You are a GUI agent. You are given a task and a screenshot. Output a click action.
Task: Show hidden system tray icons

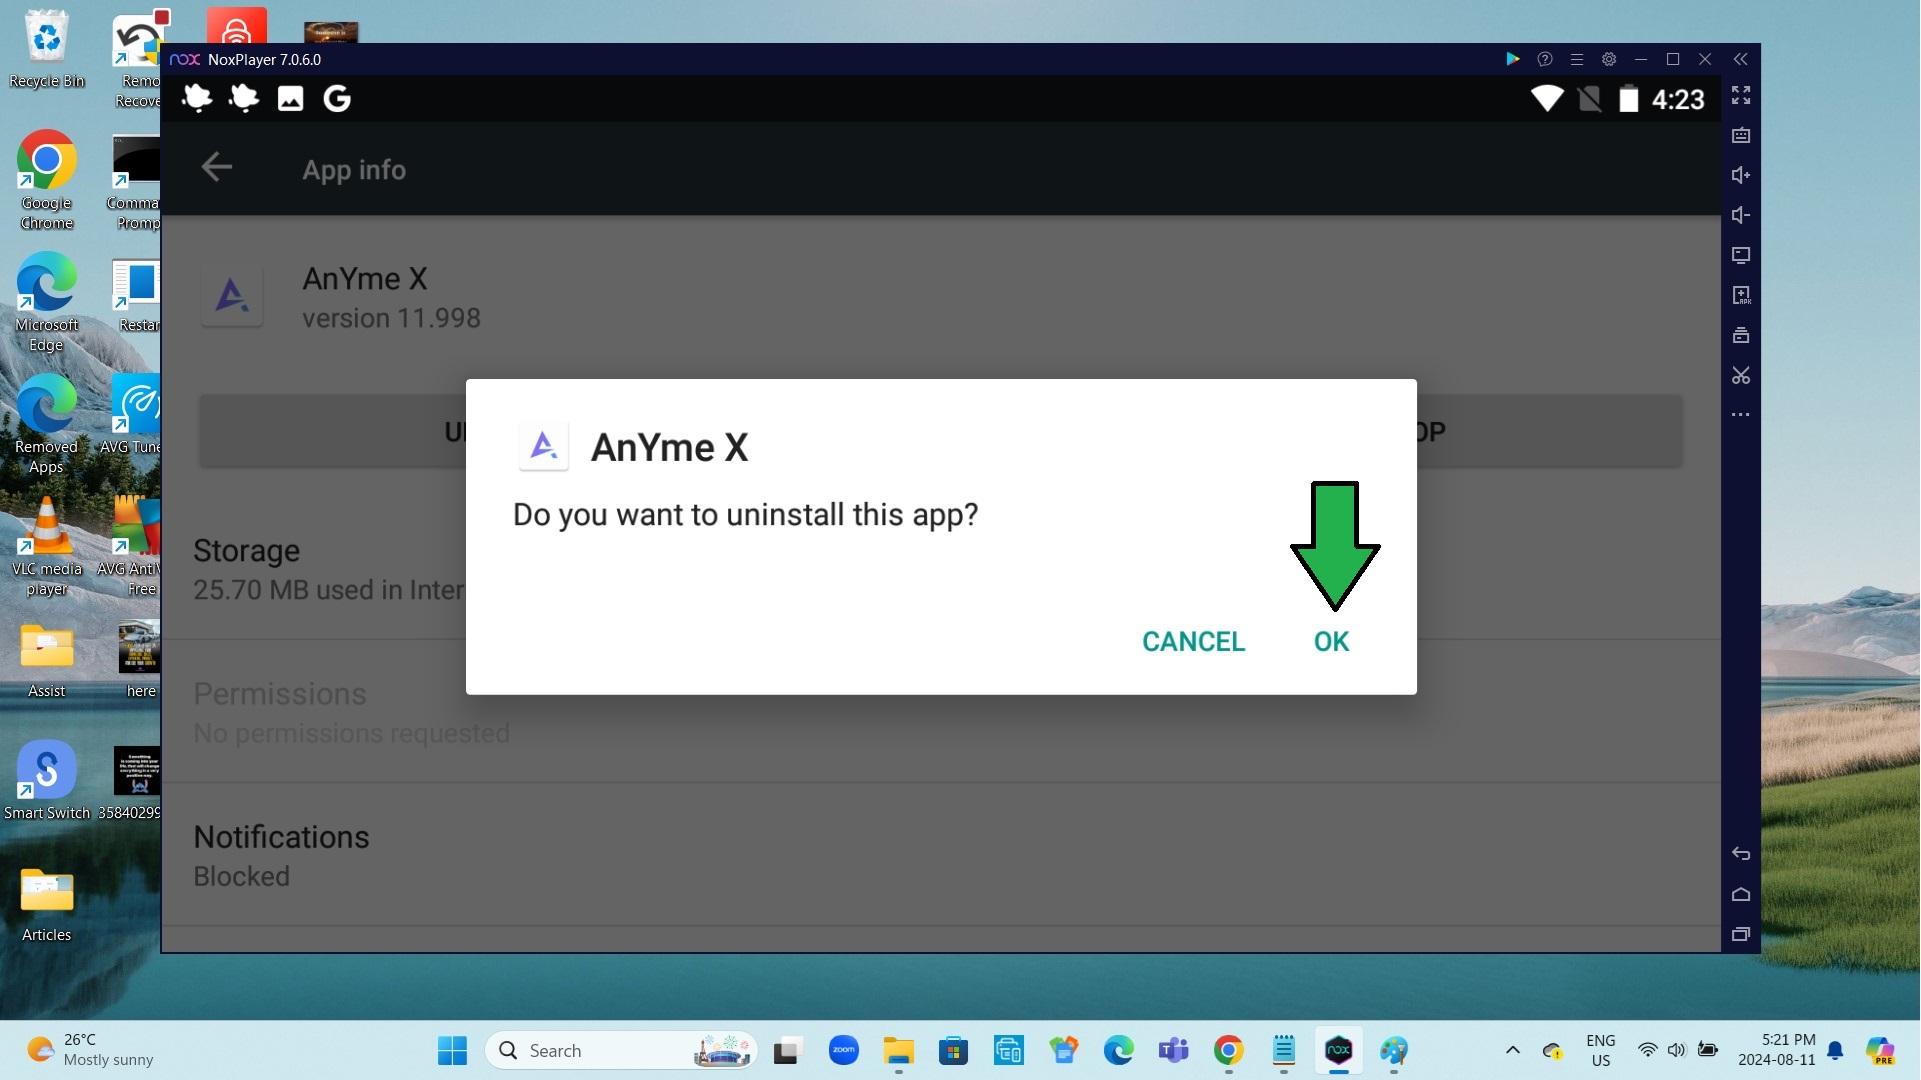(1512, 1050)
